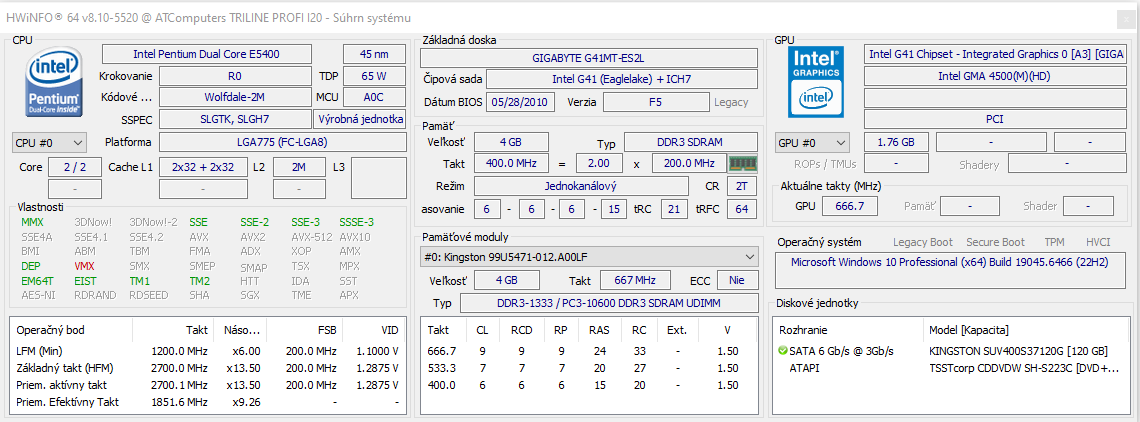
Task: Click the chipset Intel G41 (Eaglelake) + ICH7 field
Action: (x=622, y=79)
